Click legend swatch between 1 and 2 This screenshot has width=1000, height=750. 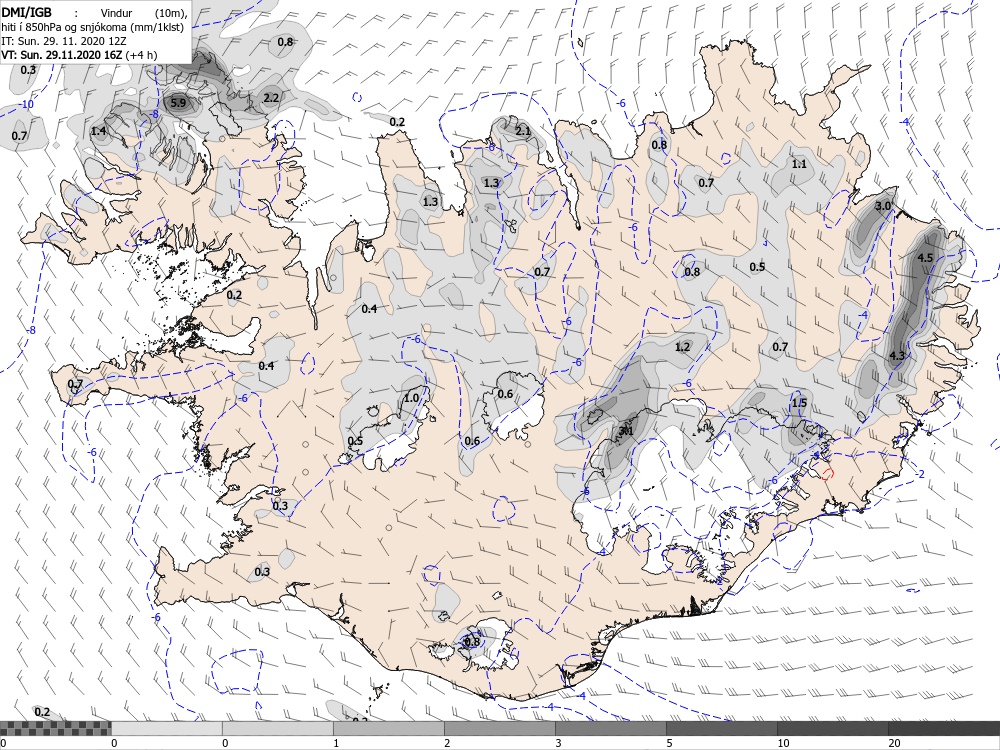click(x=388, y=728)
